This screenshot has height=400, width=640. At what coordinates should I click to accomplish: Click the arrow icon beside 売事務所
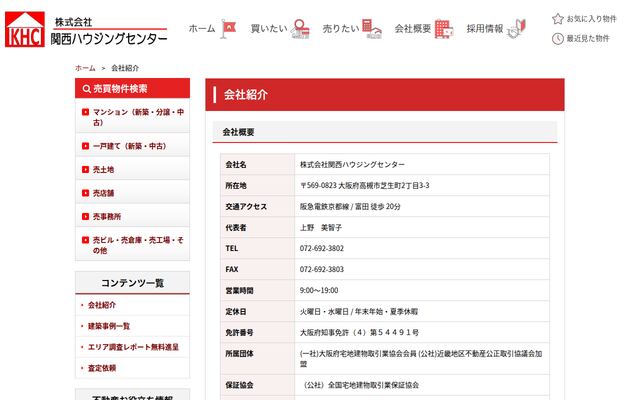85,216
